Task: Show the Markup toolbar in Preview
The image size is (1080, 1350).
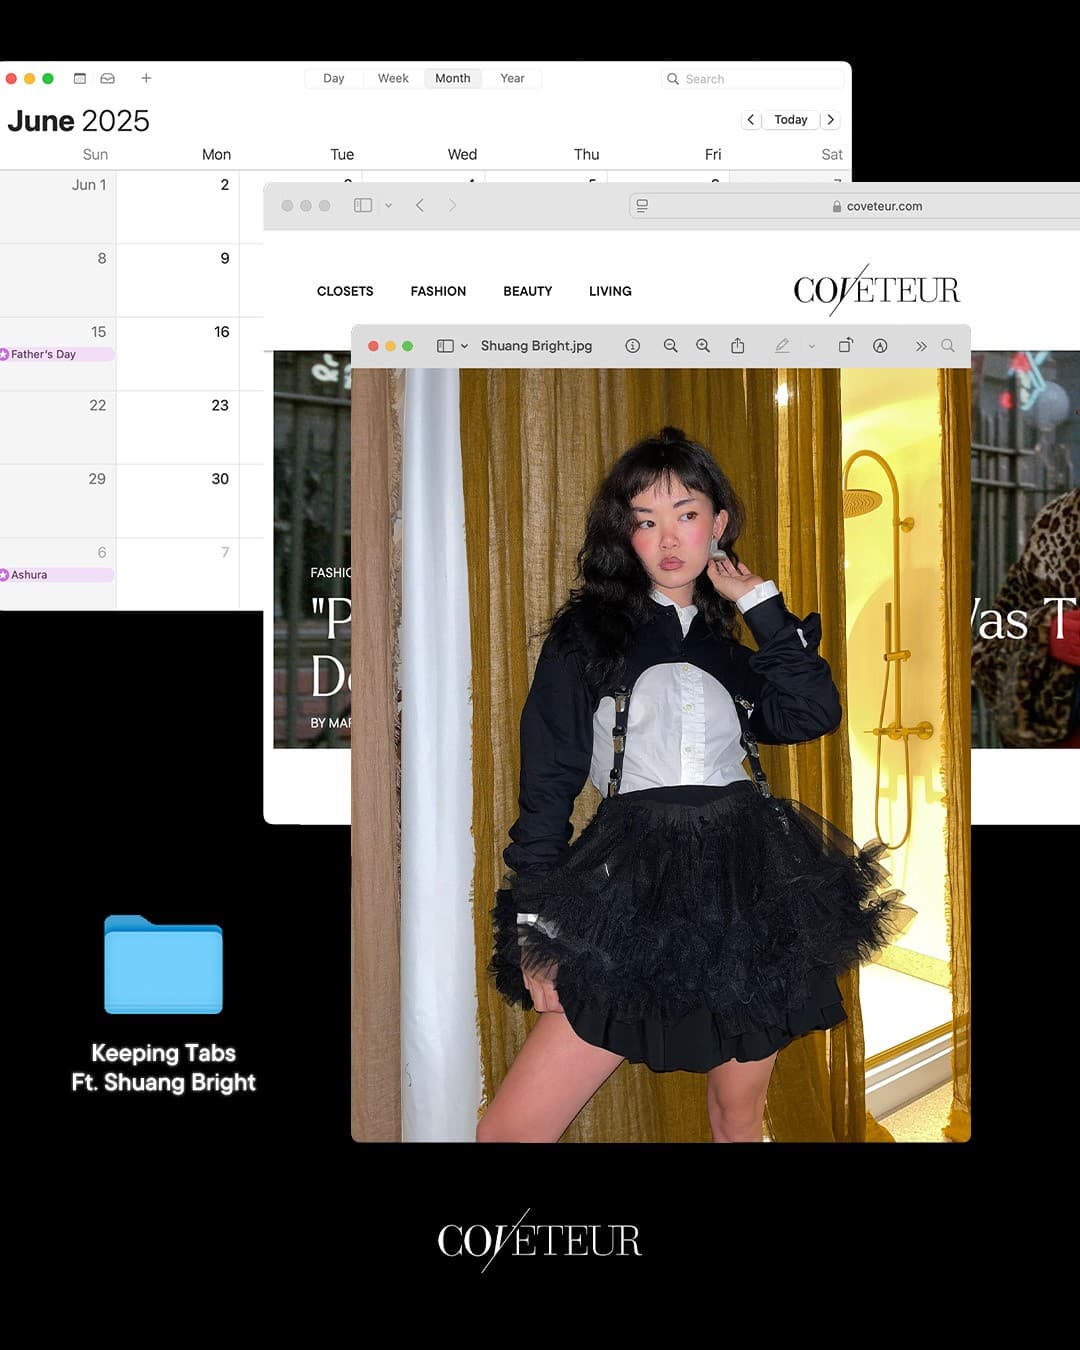Action: pos(880,346)
